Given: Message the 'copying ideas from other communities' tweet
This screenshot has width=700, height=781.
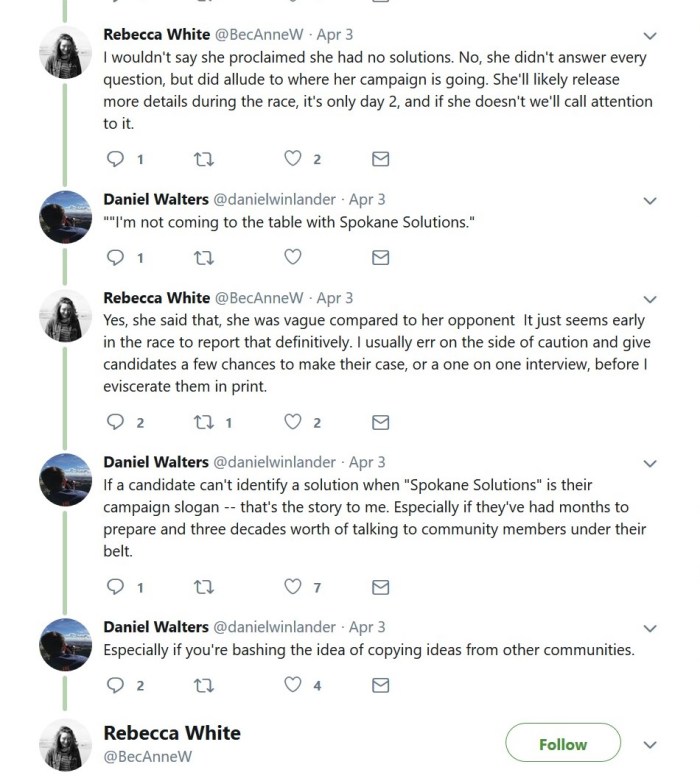Looking at the screenshot, I should (x=380, y=685).
